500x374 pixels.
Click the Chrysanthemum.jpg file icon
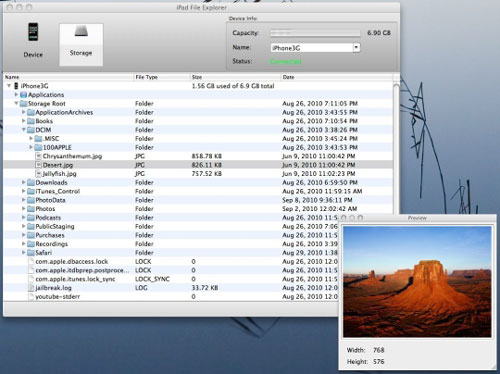pos(38,156)
